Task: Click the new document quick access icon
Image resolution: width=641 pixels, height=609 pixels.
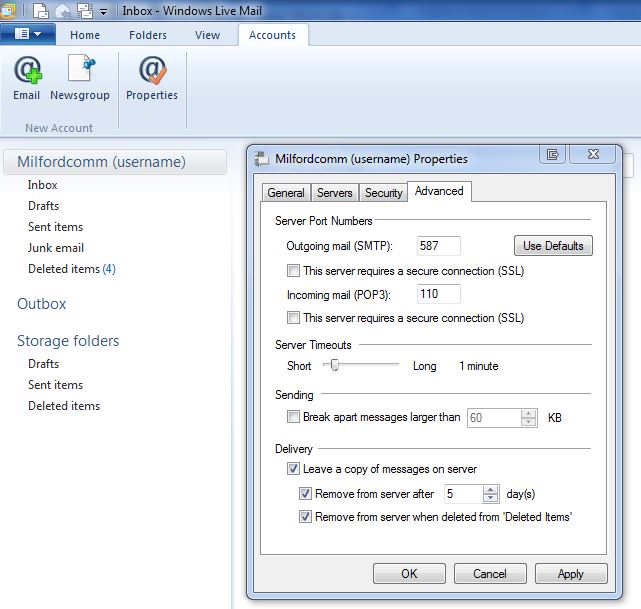Action: 40,11
